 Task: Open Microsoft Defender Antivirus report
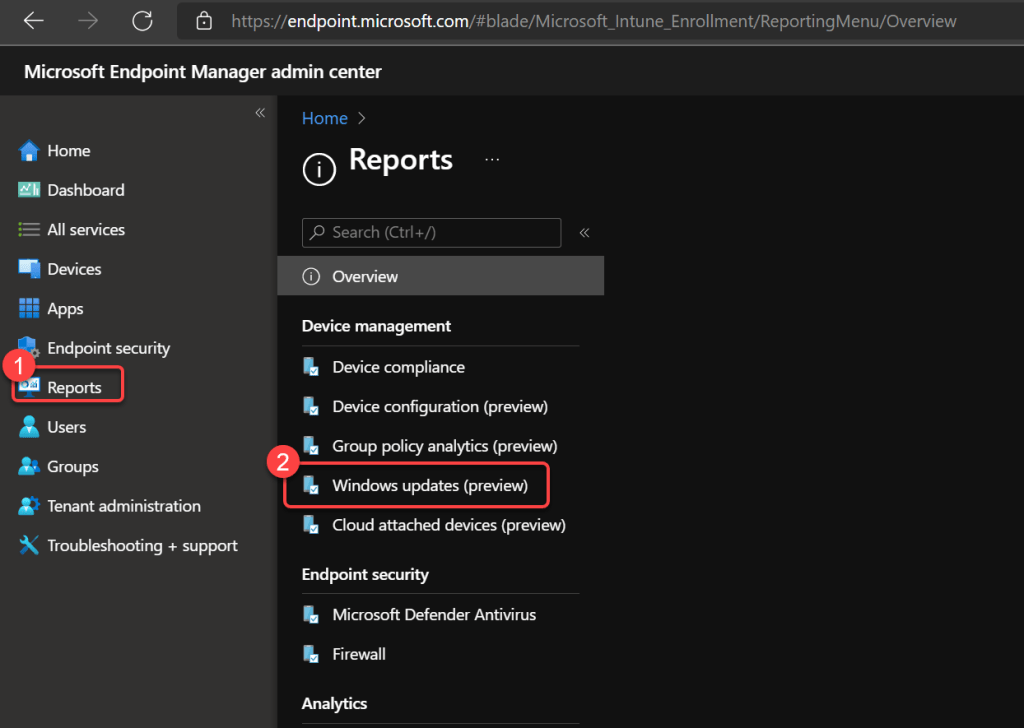pos(434,615)
